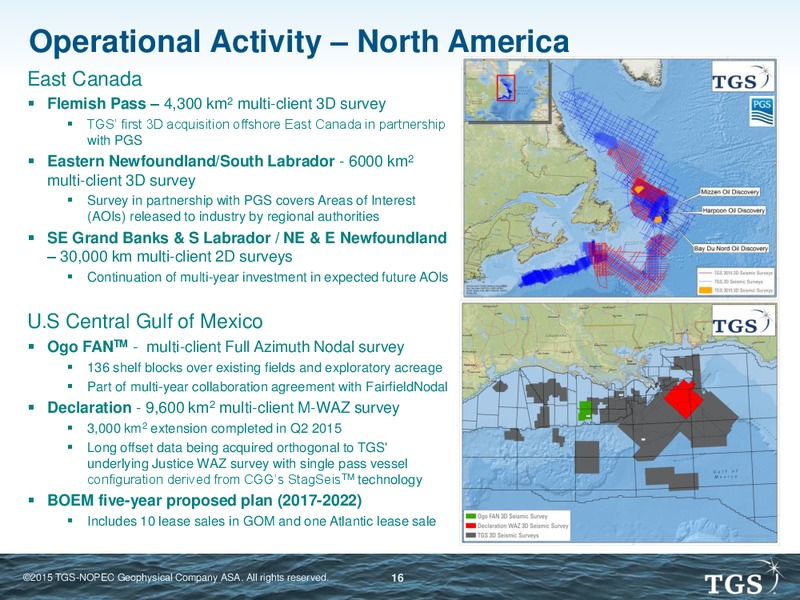This screenshot has width=800, height=600.
Task: Click '30,000 km multi-client 2D surveys' text
Action: point(176,256)
